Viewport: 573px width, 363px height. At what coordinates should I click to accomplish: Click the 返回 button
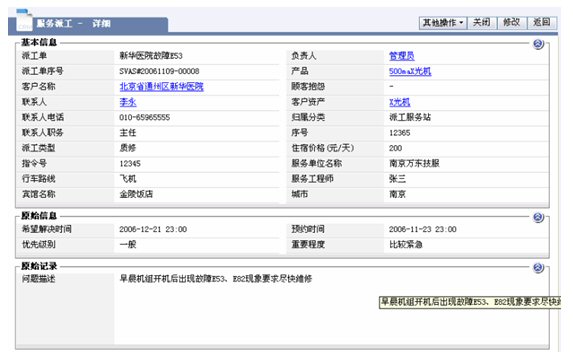[542, 23]
